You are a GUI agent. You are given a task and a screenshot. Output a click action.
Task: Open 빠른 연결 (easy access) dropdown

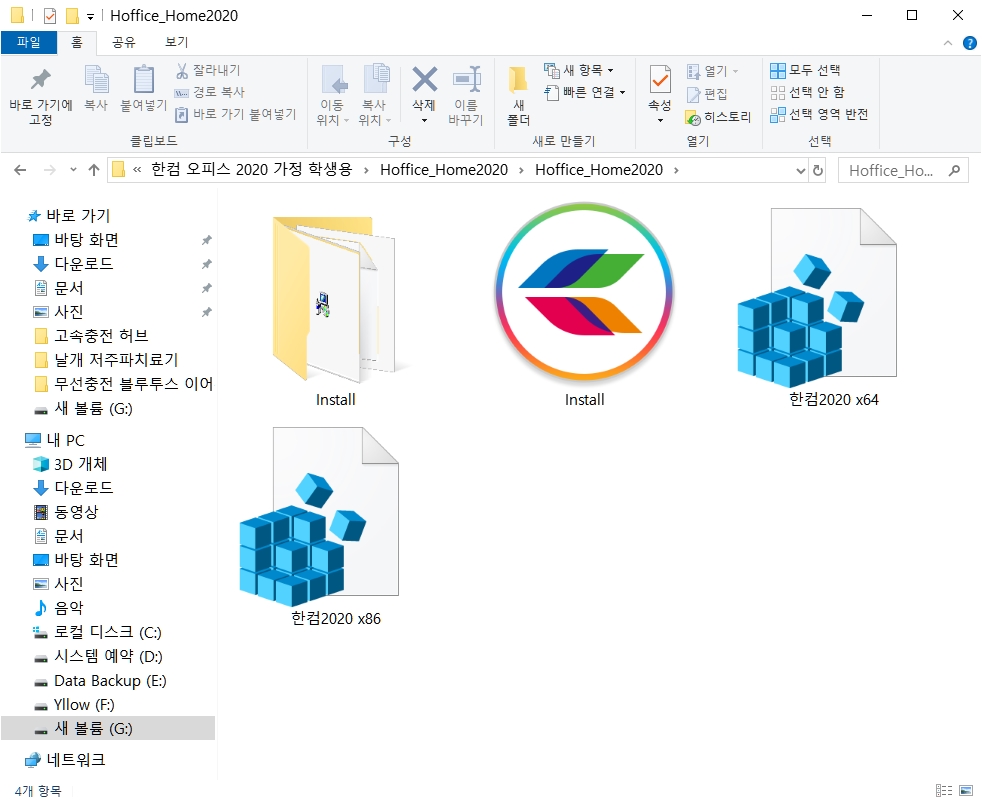pos(585,93)
